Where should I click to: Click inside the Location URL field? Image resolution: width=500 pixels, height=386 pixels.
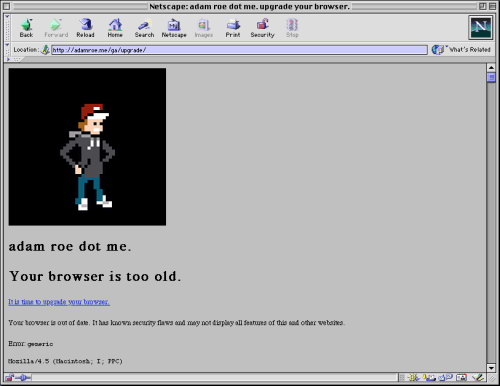pos(239,50)
